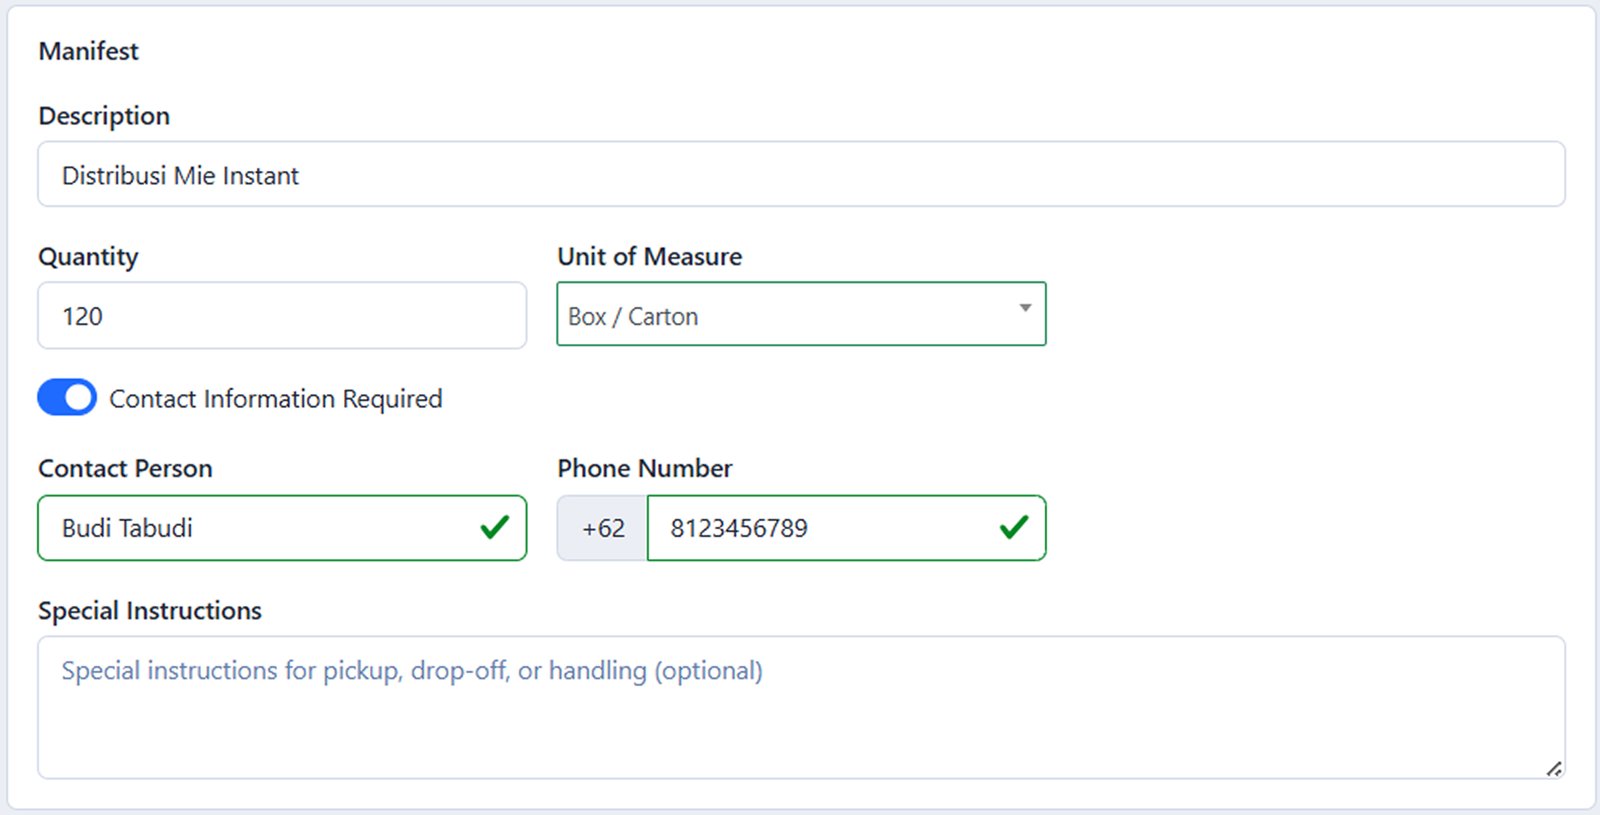
Task: Click the green checkmark in Phone Number field
Action: pos(1014,527)
